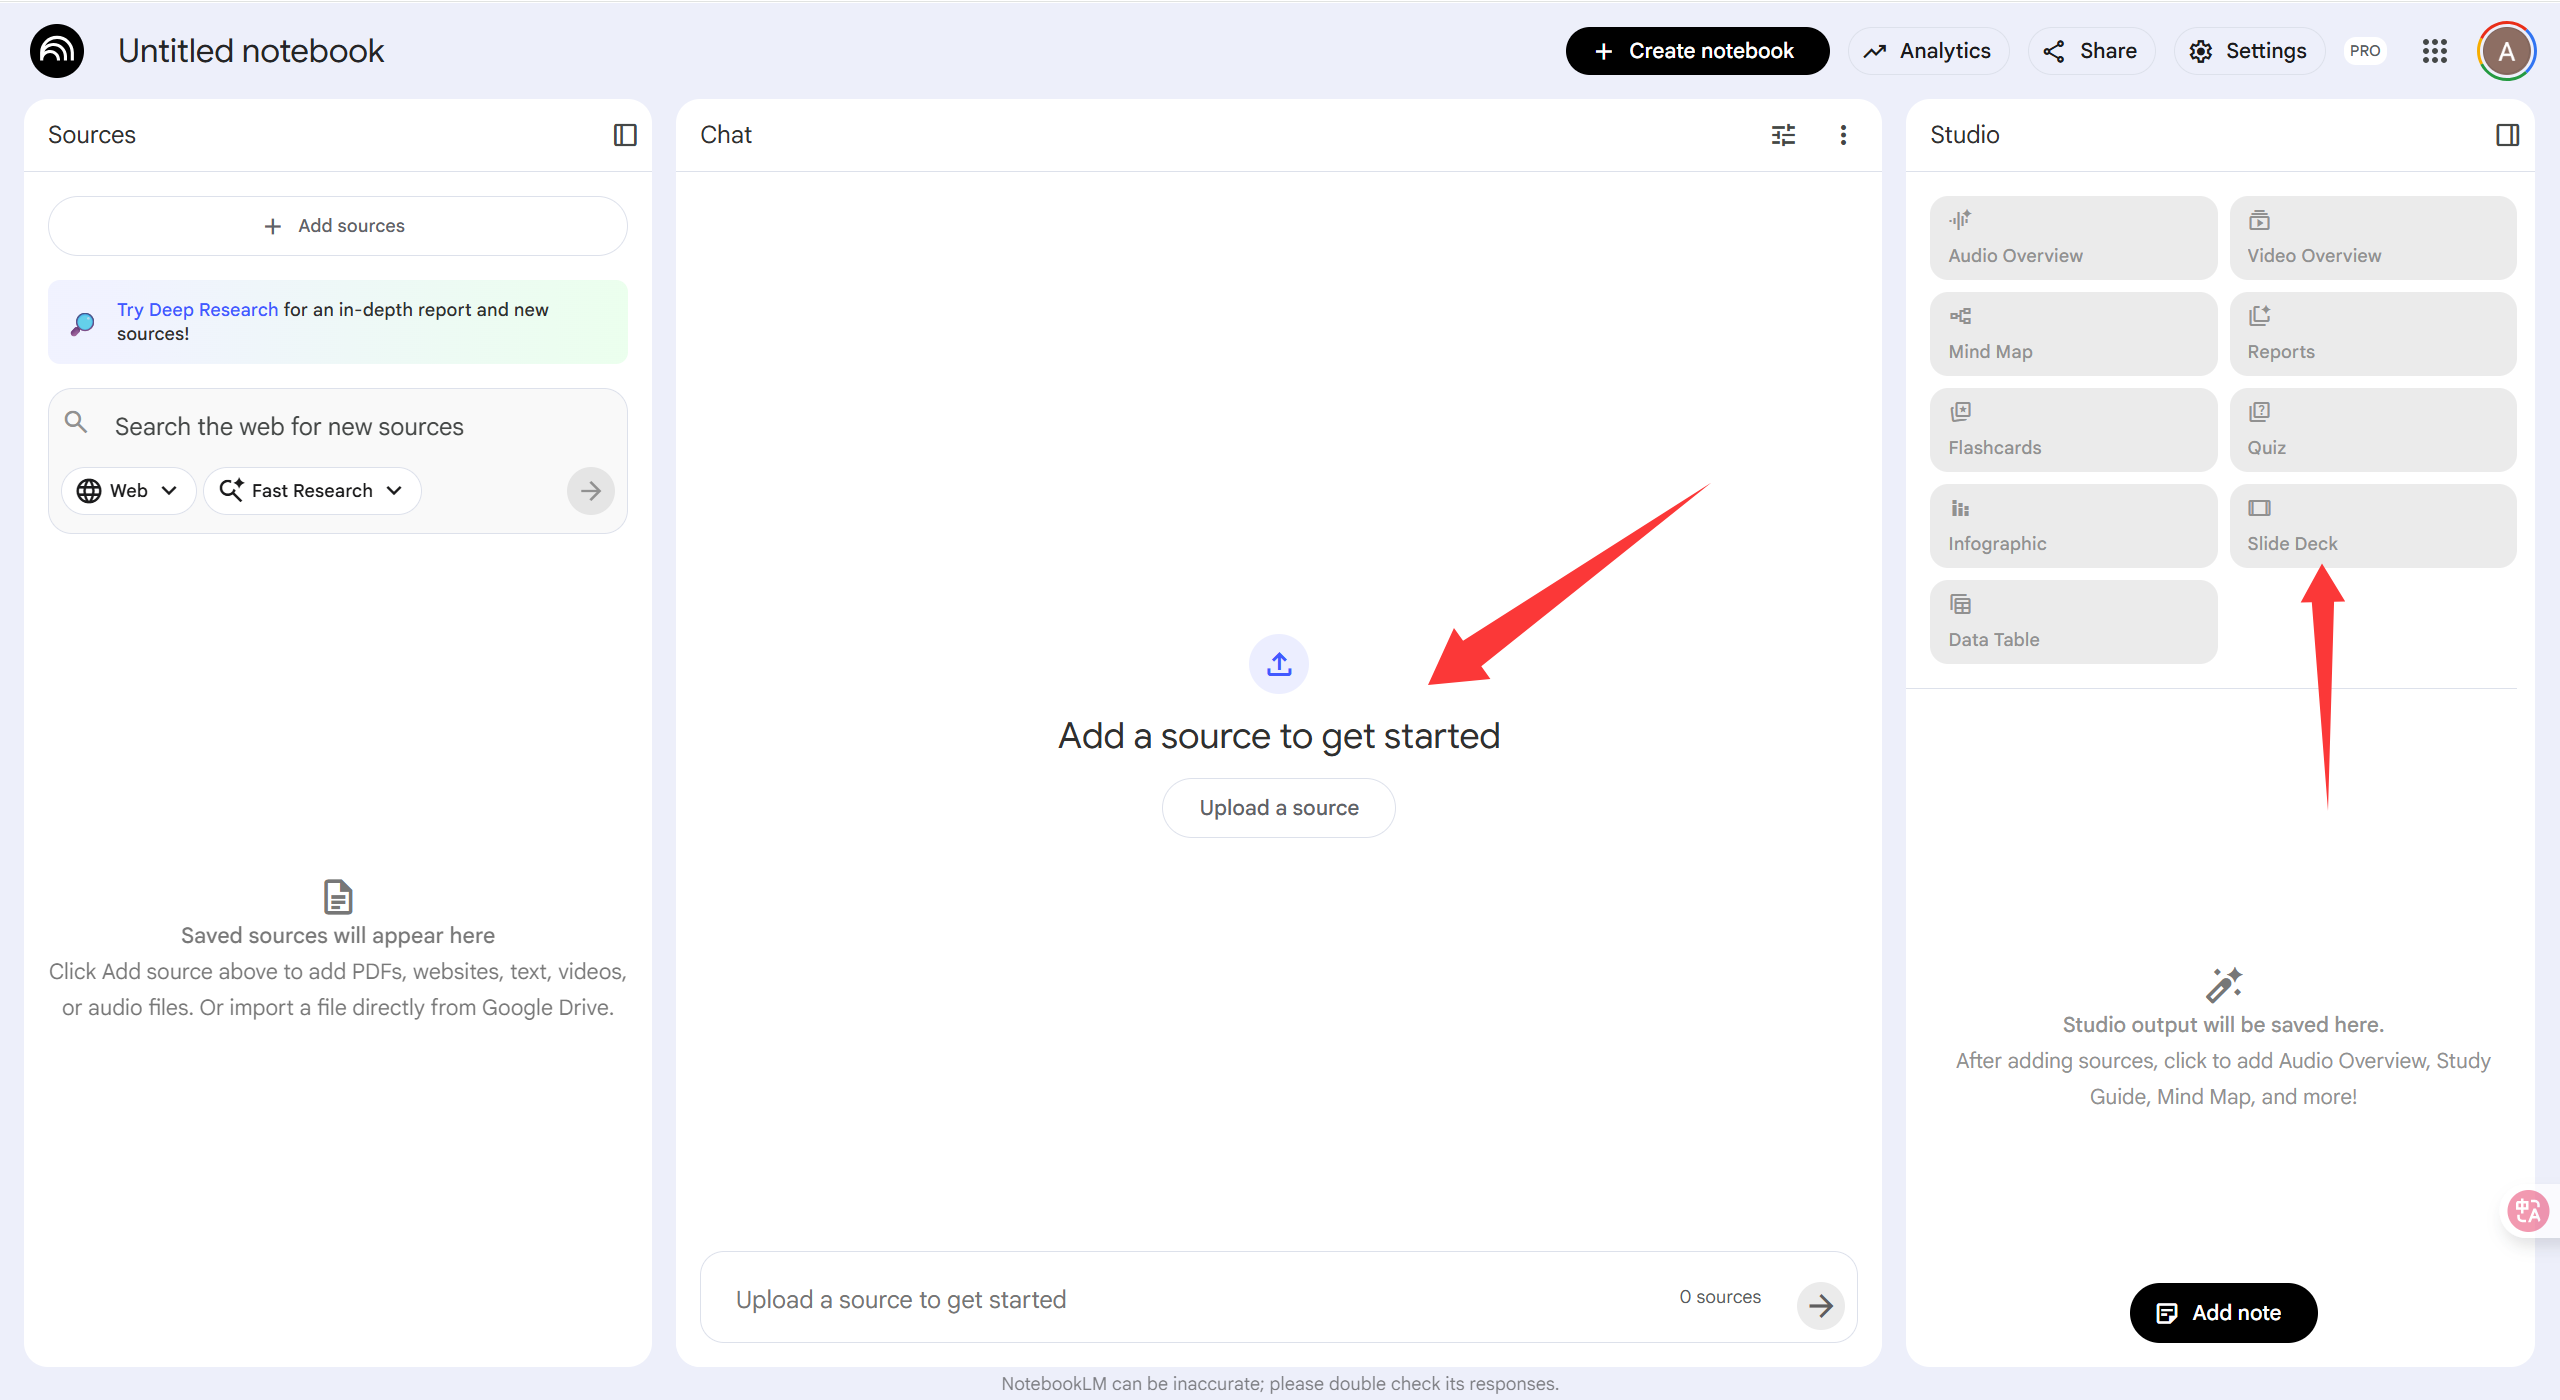The image size is (2560, 1400).
Task: Select the Audio Overview tile
Action: tap(2072, 238)
